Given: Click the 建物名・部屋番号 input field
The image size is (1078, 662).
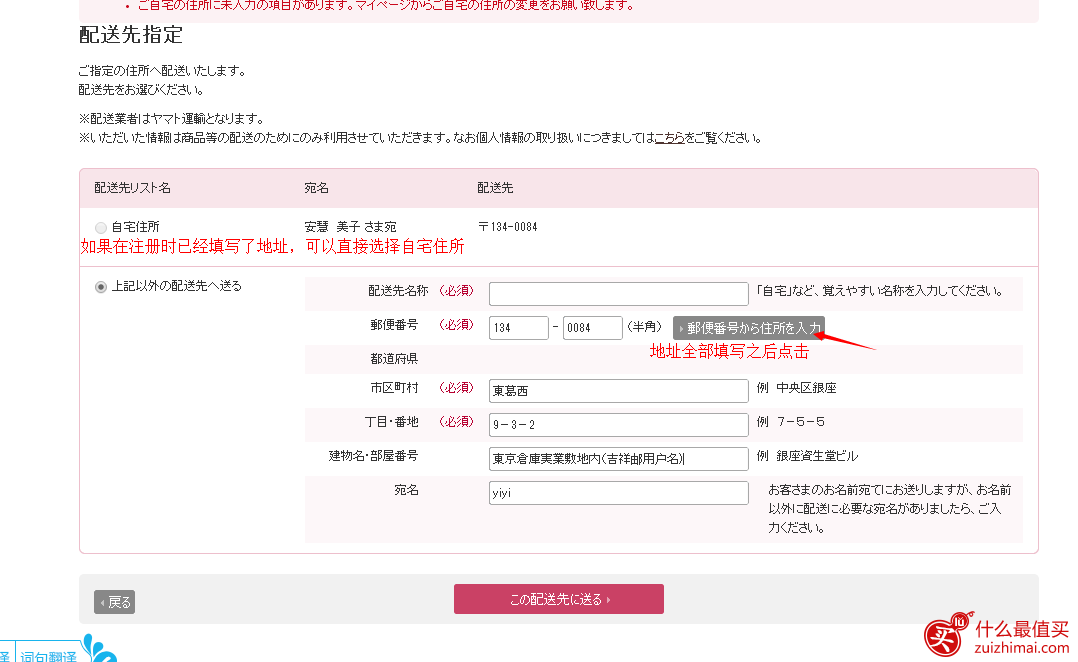Looking at the screenshot, I should pos(618,459).
